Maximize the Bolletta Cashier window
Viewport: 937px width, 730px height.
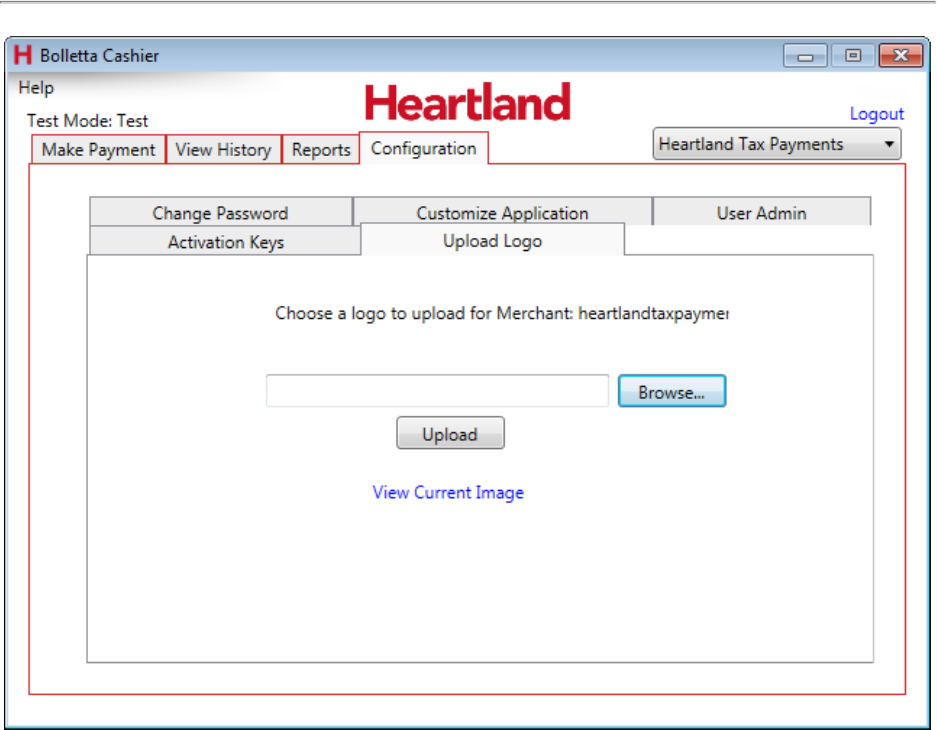853,56
